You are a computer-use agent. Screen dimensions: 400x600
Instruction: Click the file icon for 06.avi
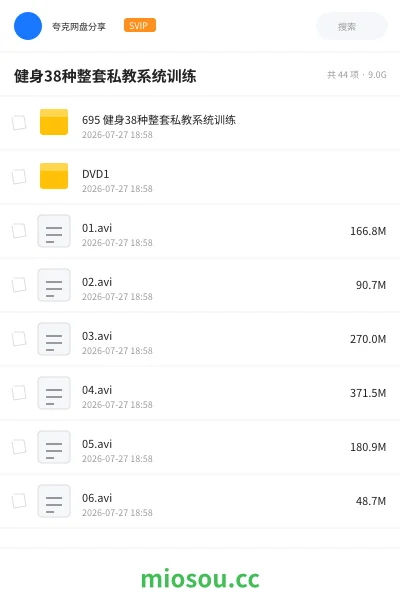point(54,501)
